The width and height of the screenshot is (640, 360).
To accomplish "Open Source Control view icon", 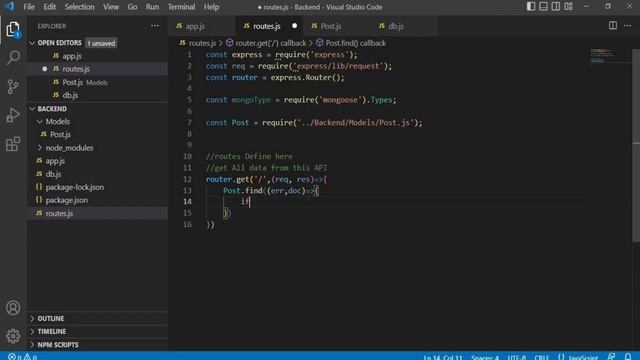I will (13, 86).
